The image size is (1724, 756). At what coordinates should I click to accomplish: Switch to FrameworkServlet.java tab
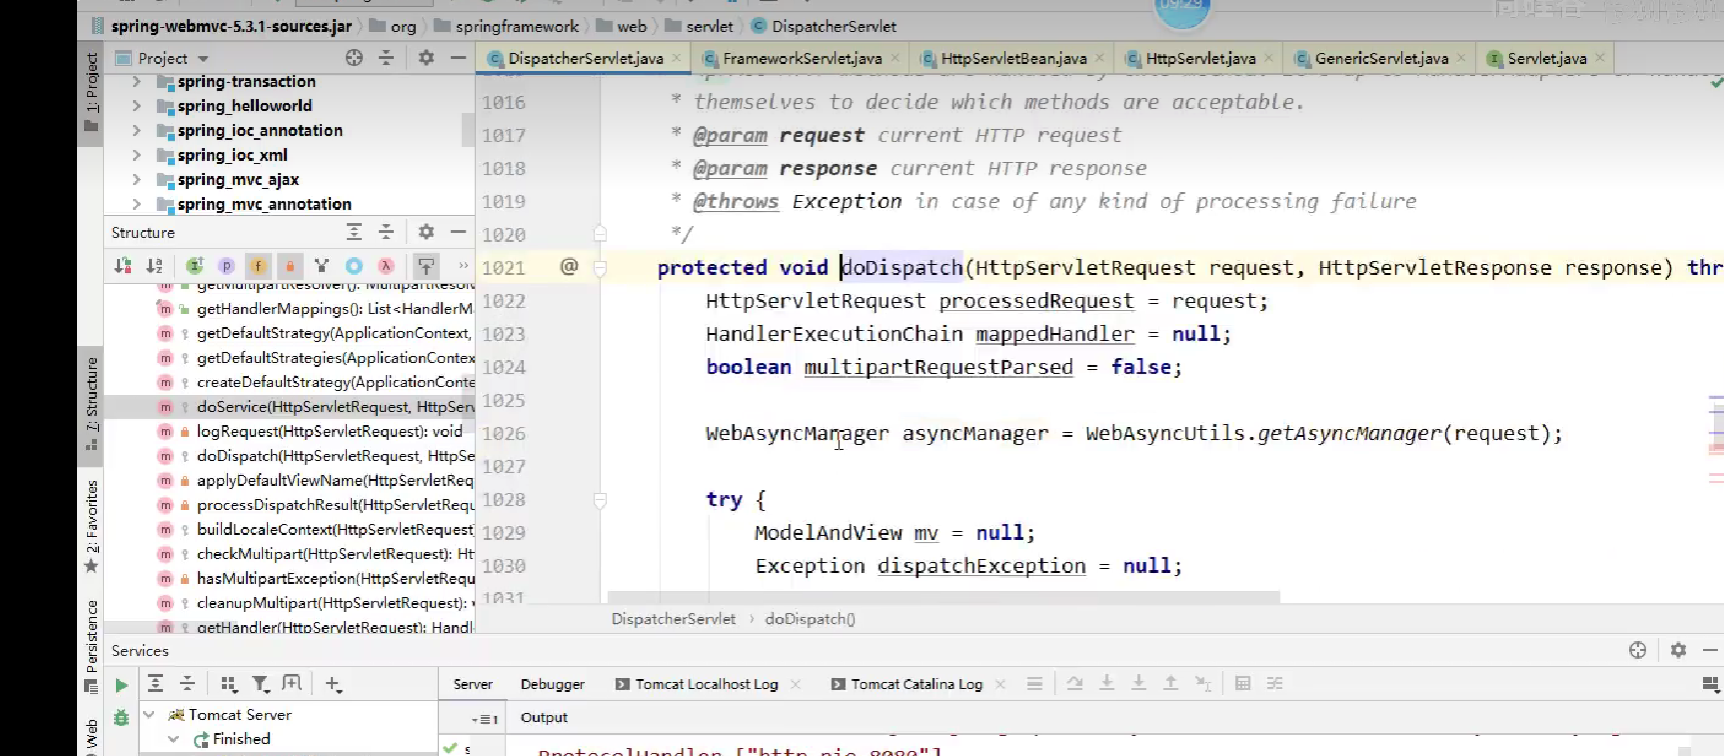pos(801,59)
